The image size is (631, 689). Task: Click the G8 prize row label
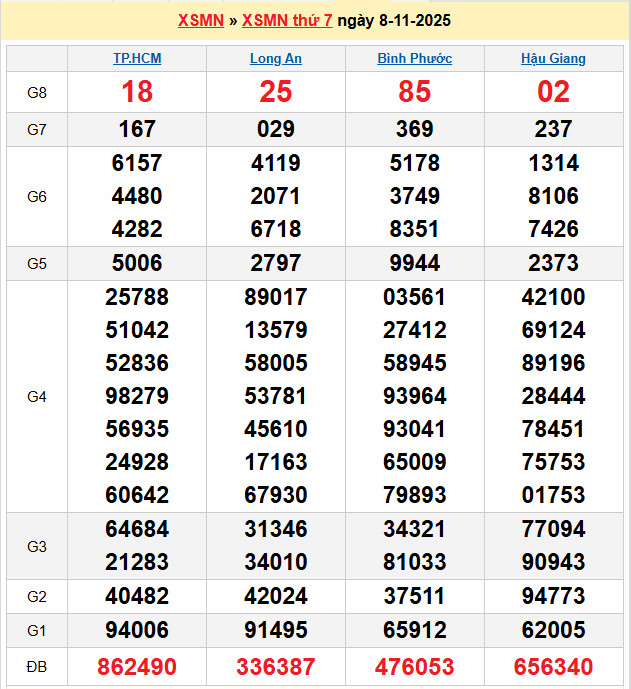pos(37,93)
